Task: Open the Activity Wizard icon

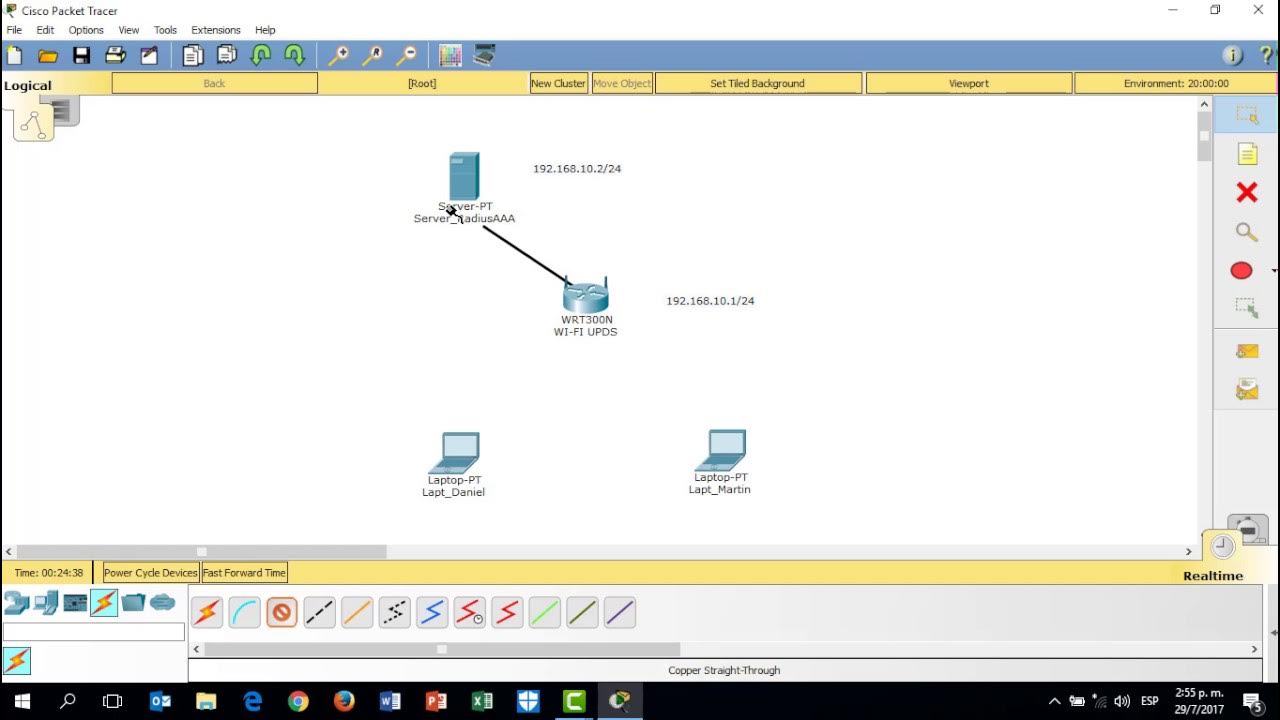Action: (x=149, y=56)
